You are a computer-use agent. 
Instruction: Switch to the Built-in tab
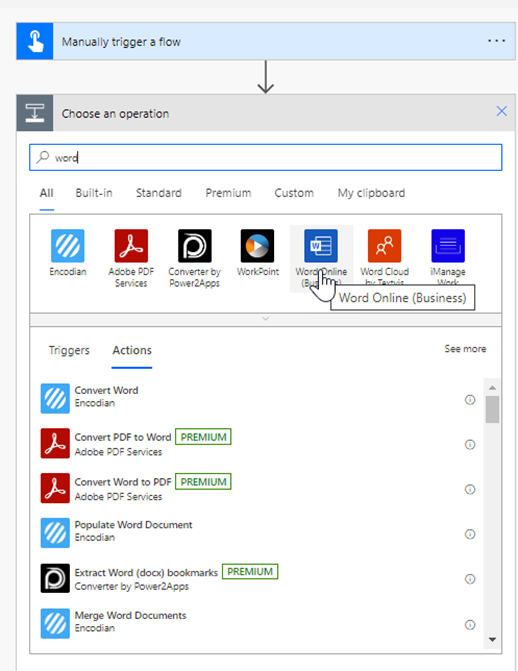tap(94, 193)
